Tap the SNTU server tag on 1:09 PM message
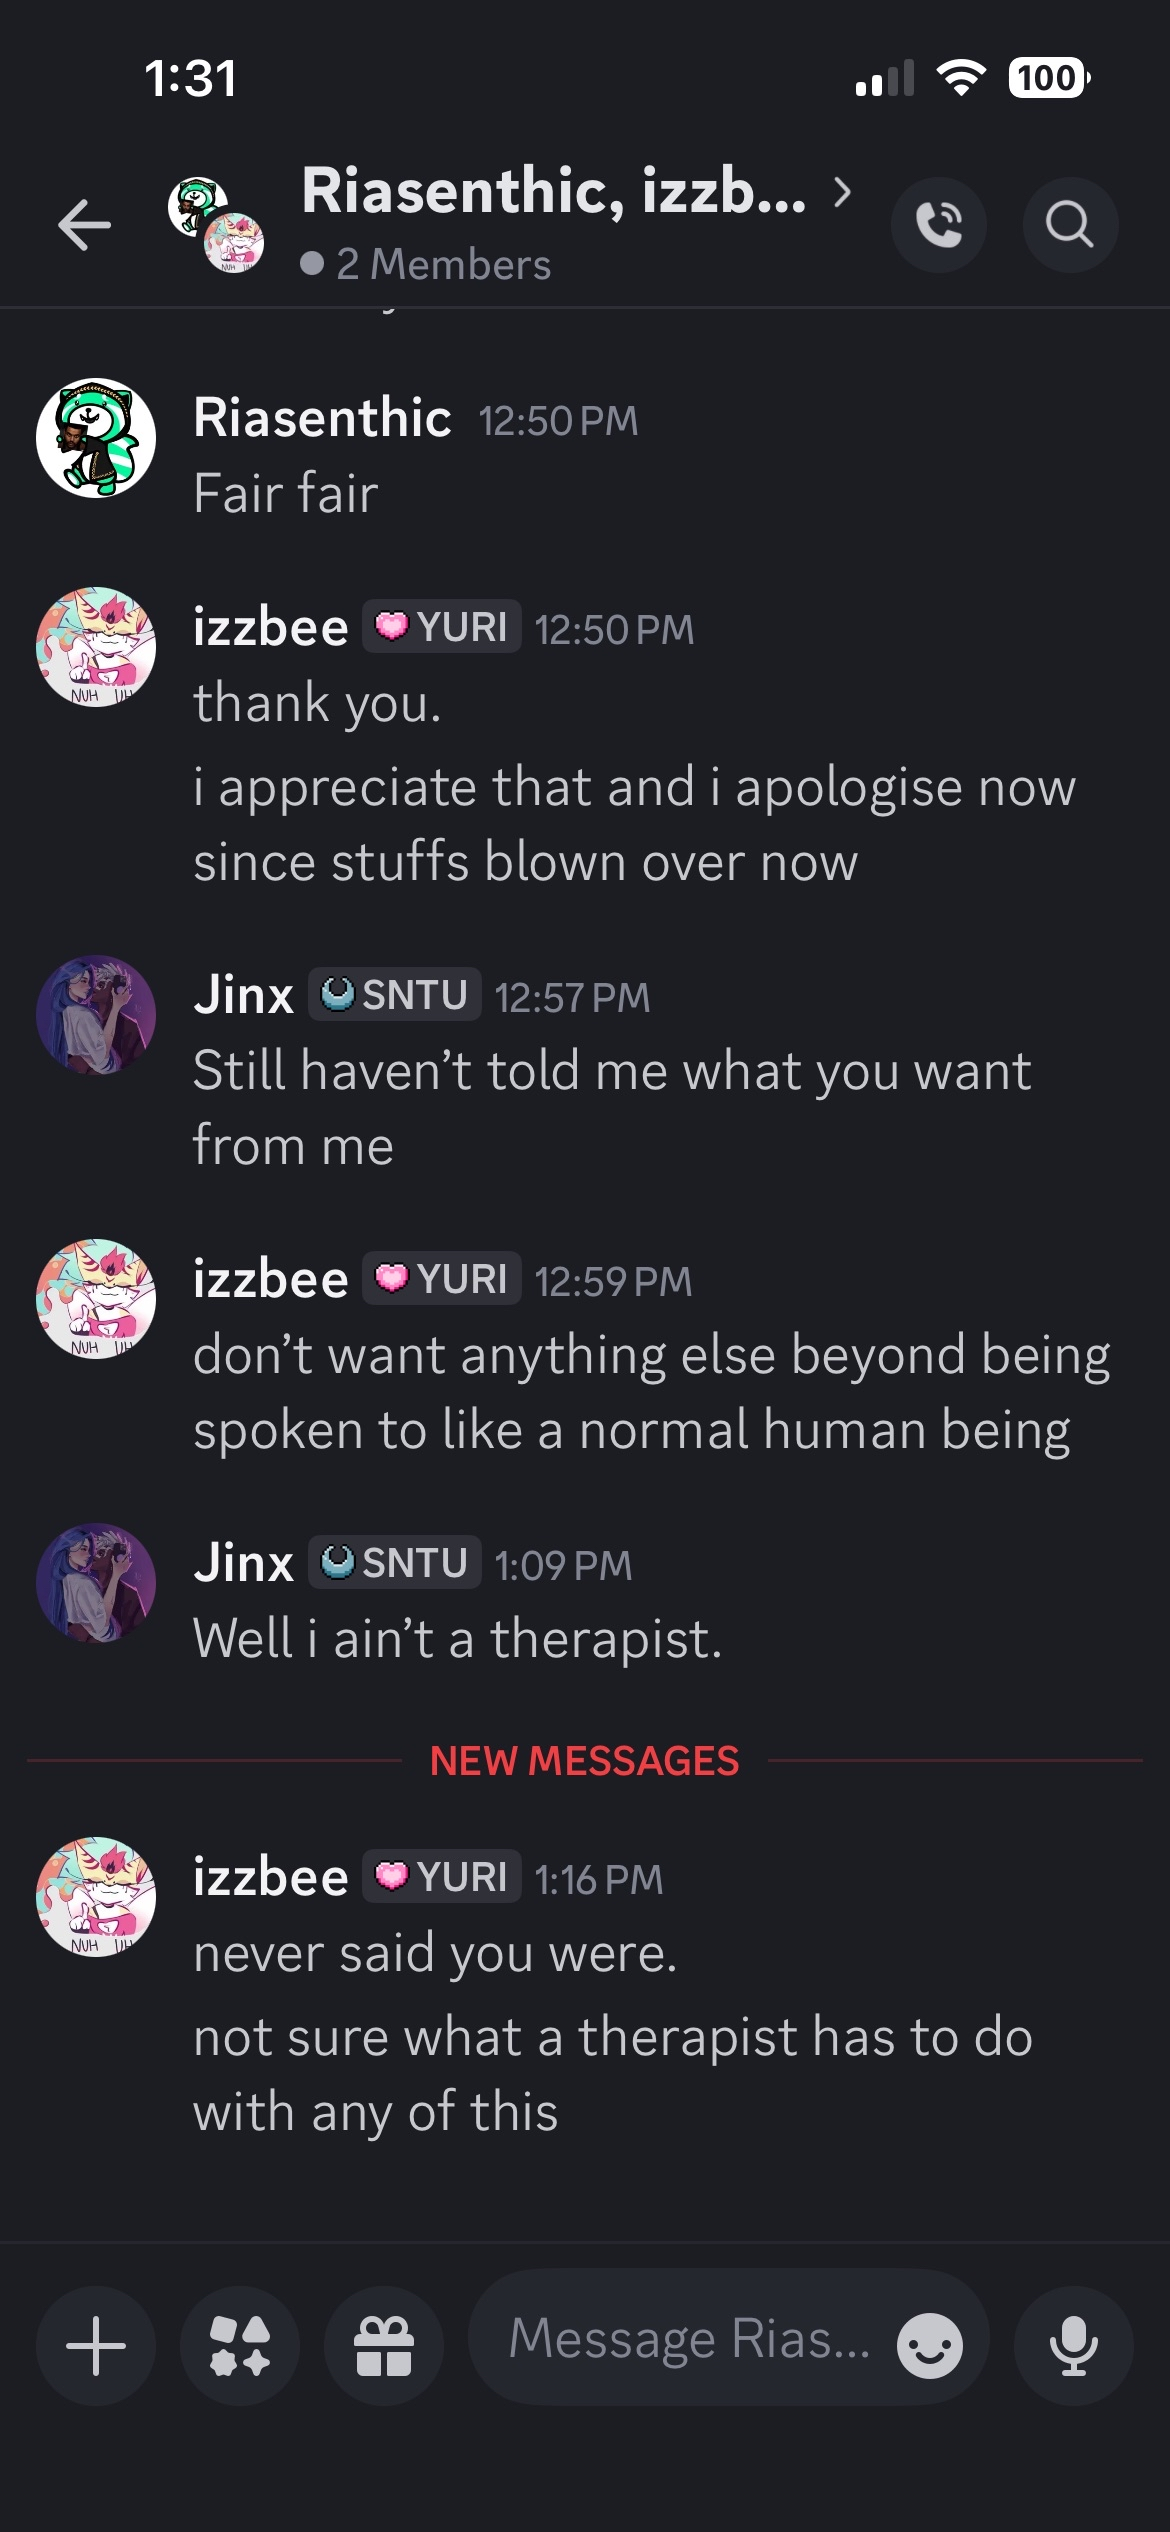 tap(394, 1562)
